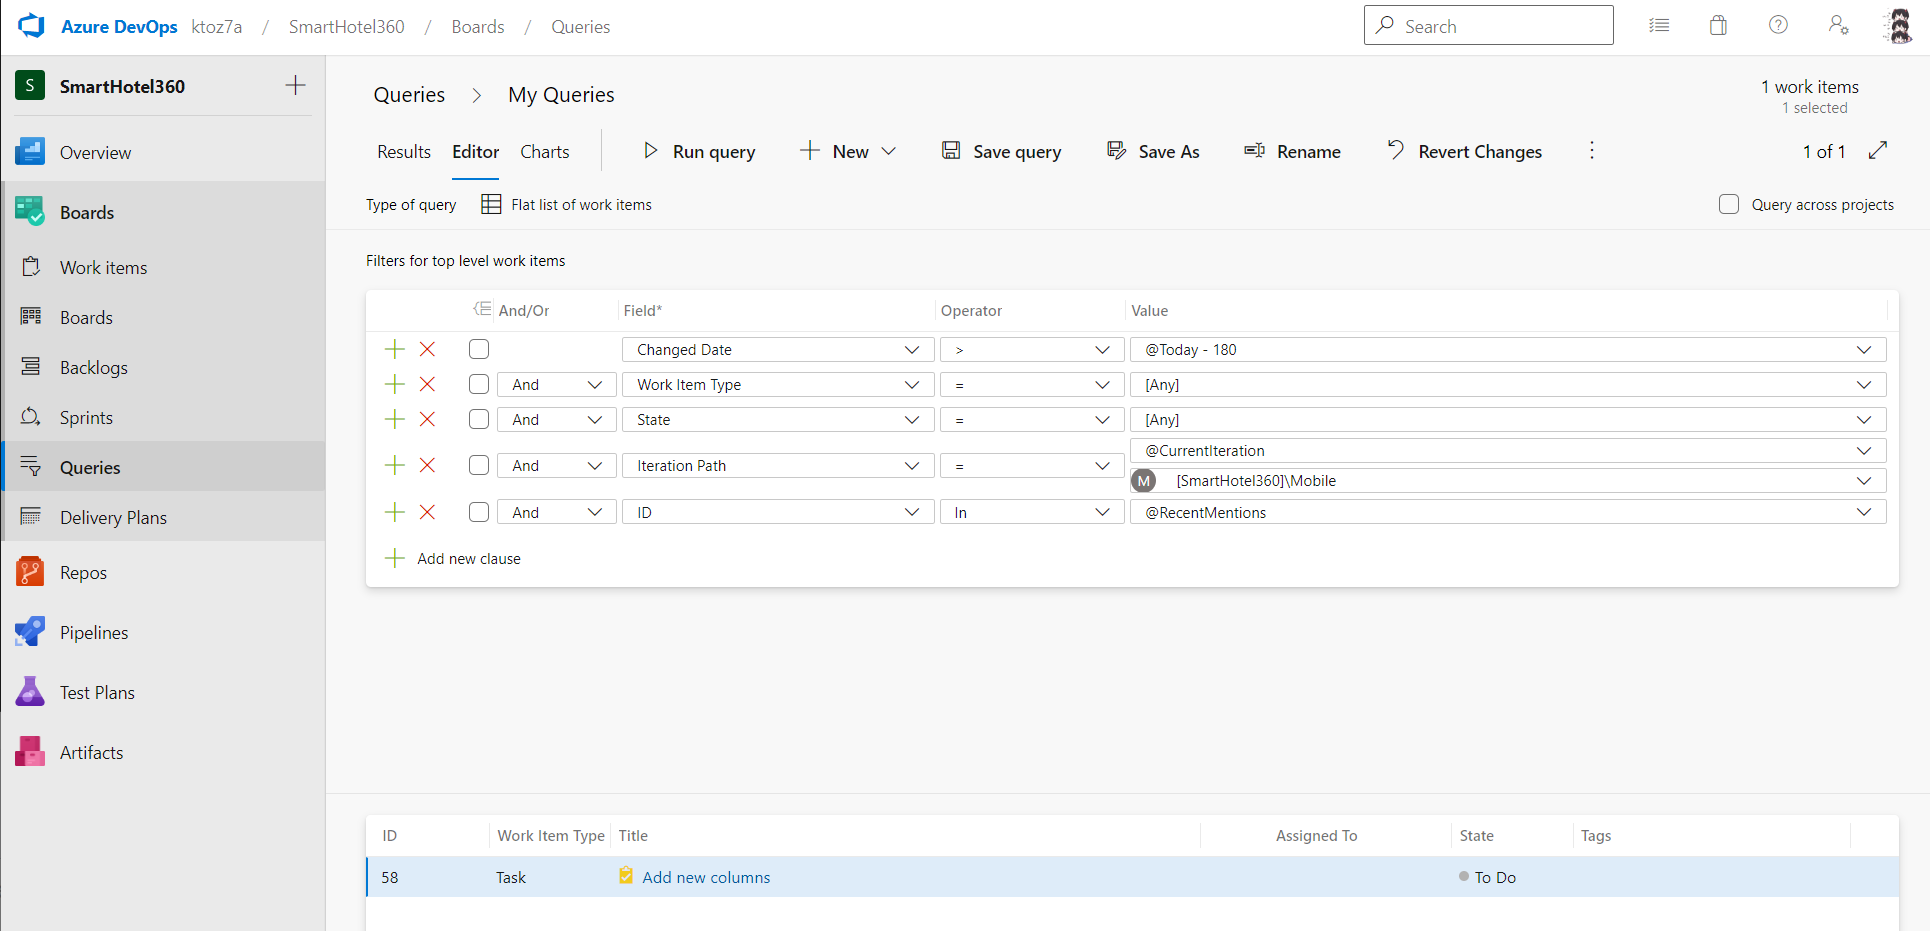Open the work items list icon in header

[x=1659, y=26]
